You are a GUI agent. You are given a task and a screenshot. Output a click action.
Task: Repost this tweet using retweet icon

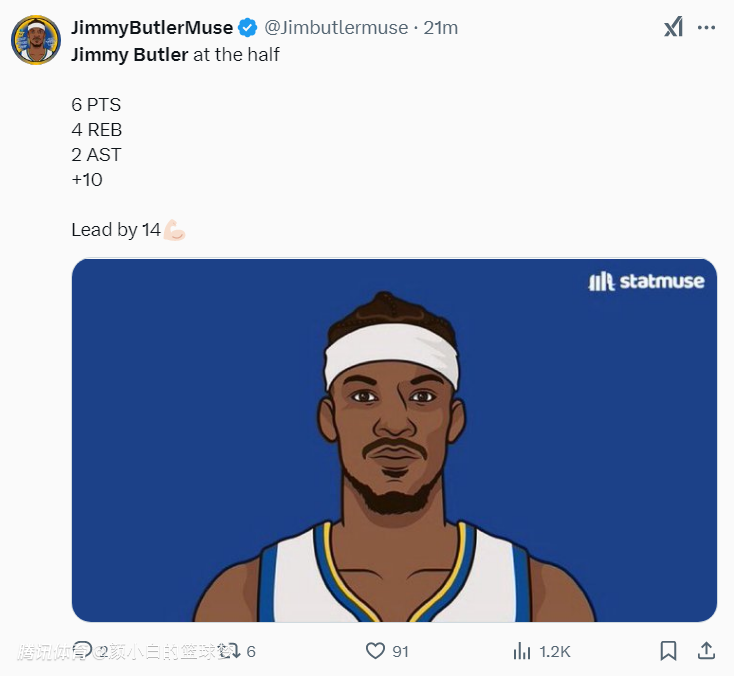(229, 651)
